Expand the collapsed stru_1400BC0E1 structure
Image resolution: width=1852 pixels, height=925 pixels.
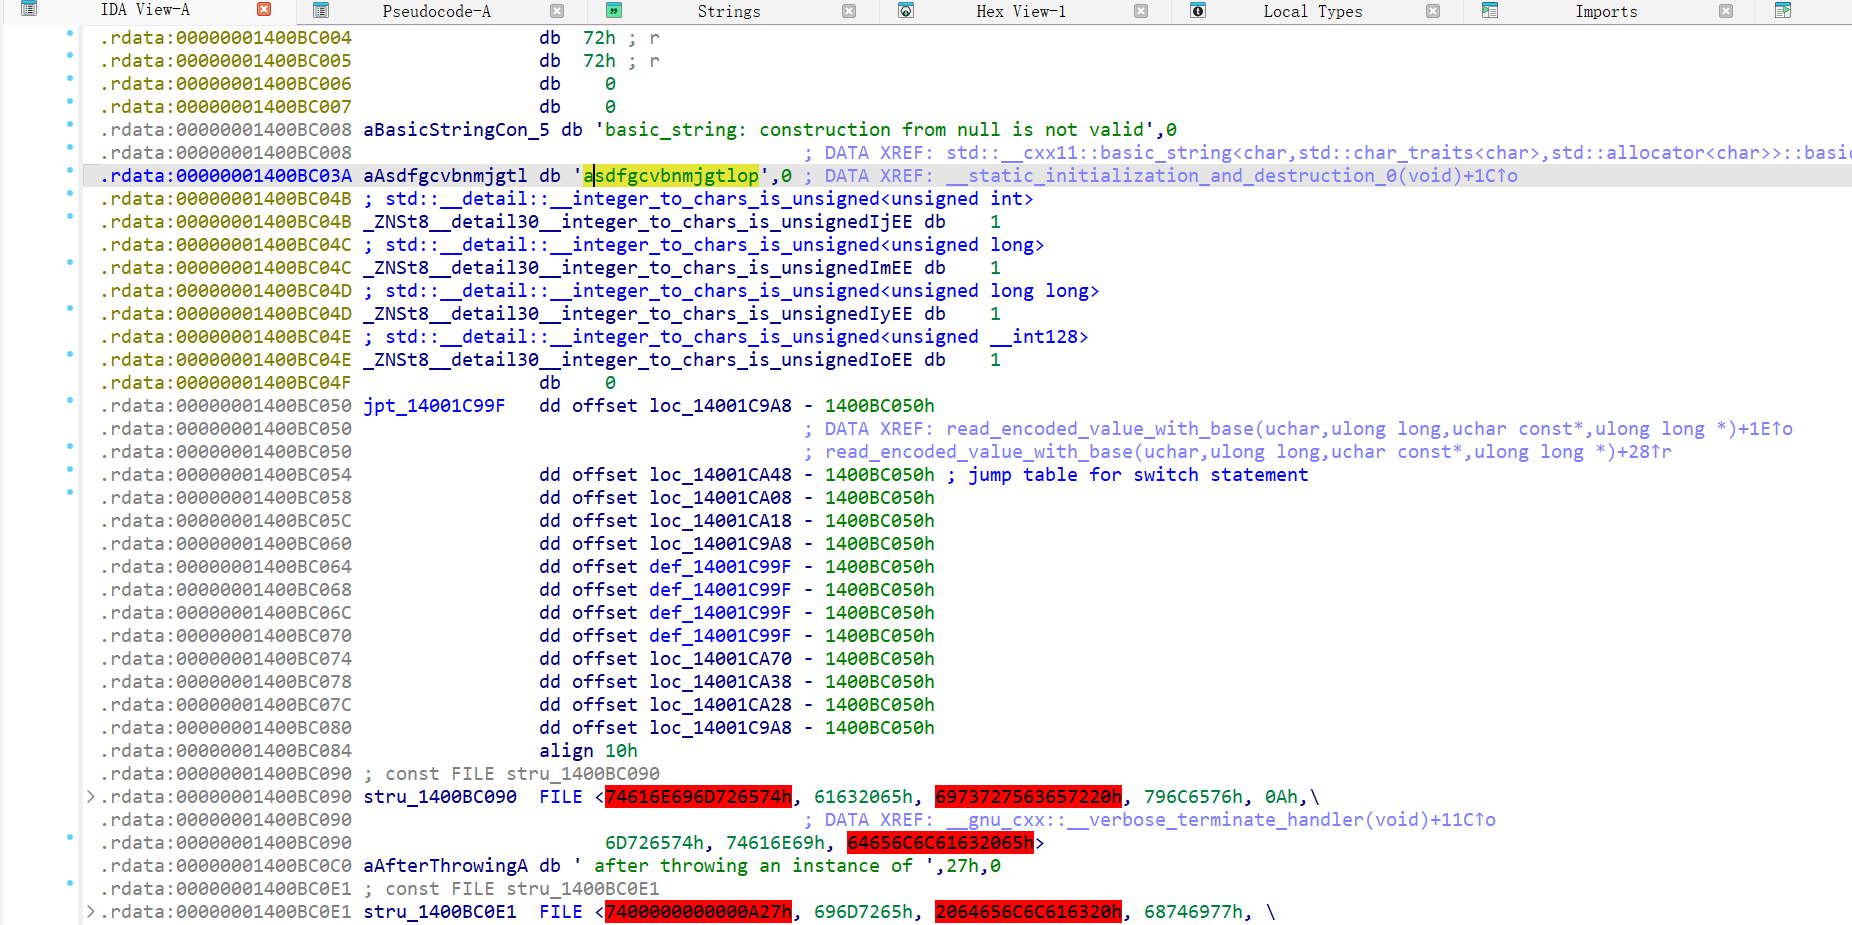(x=91, y=912)
